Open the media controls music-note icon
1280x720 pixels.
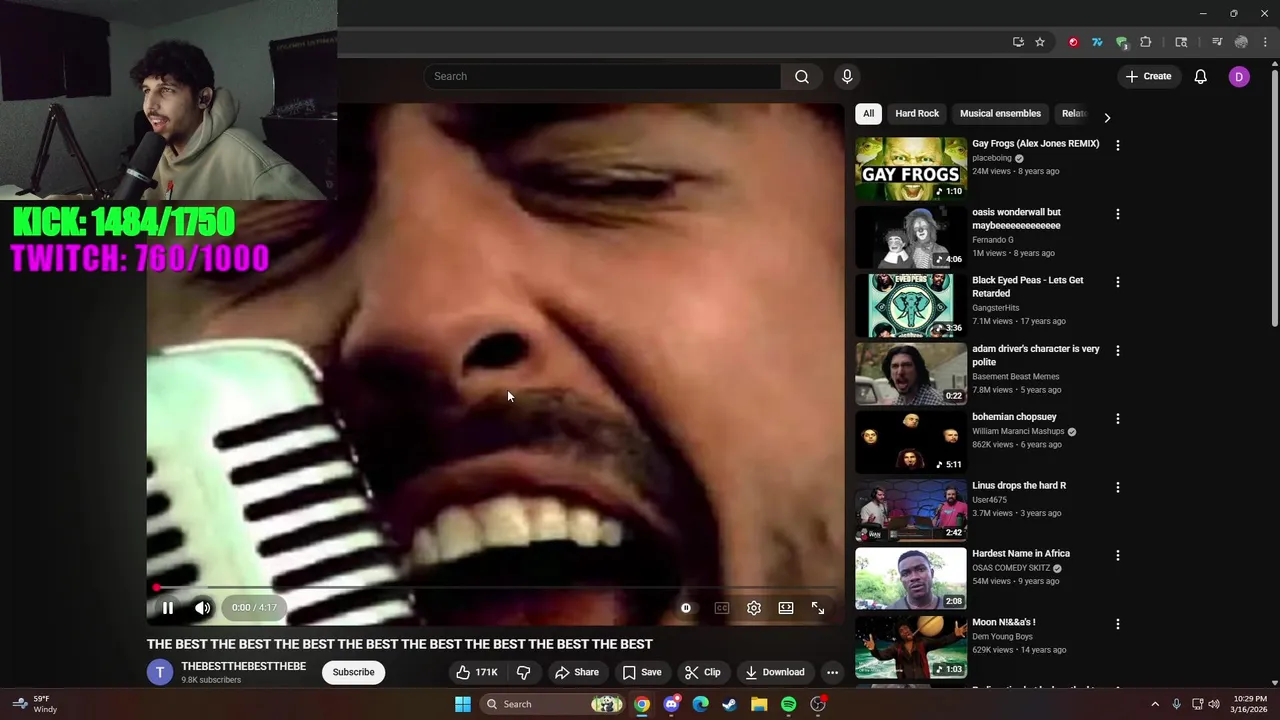[1217, 42]
